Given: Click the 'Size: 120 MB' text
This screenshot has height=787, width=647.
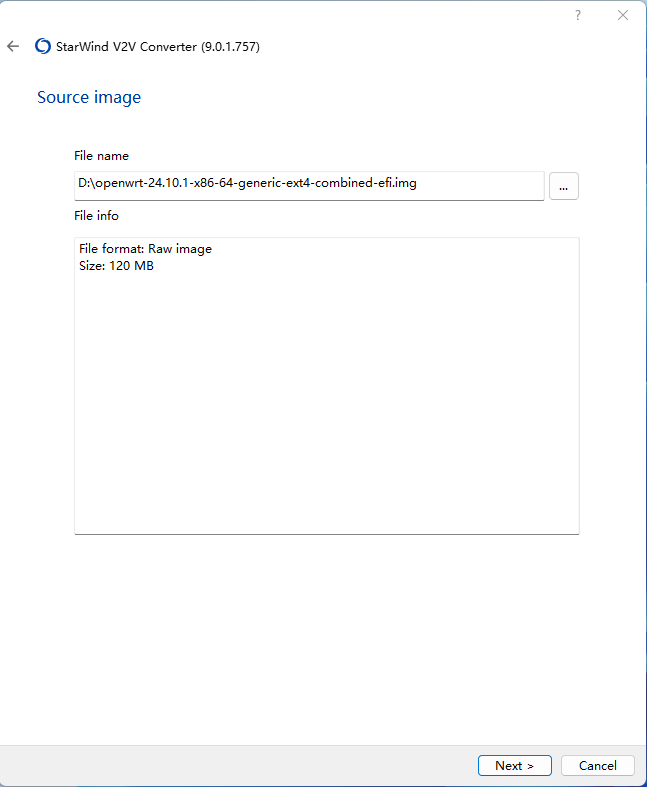Looking at the screenshot, I should pos(116,266).
